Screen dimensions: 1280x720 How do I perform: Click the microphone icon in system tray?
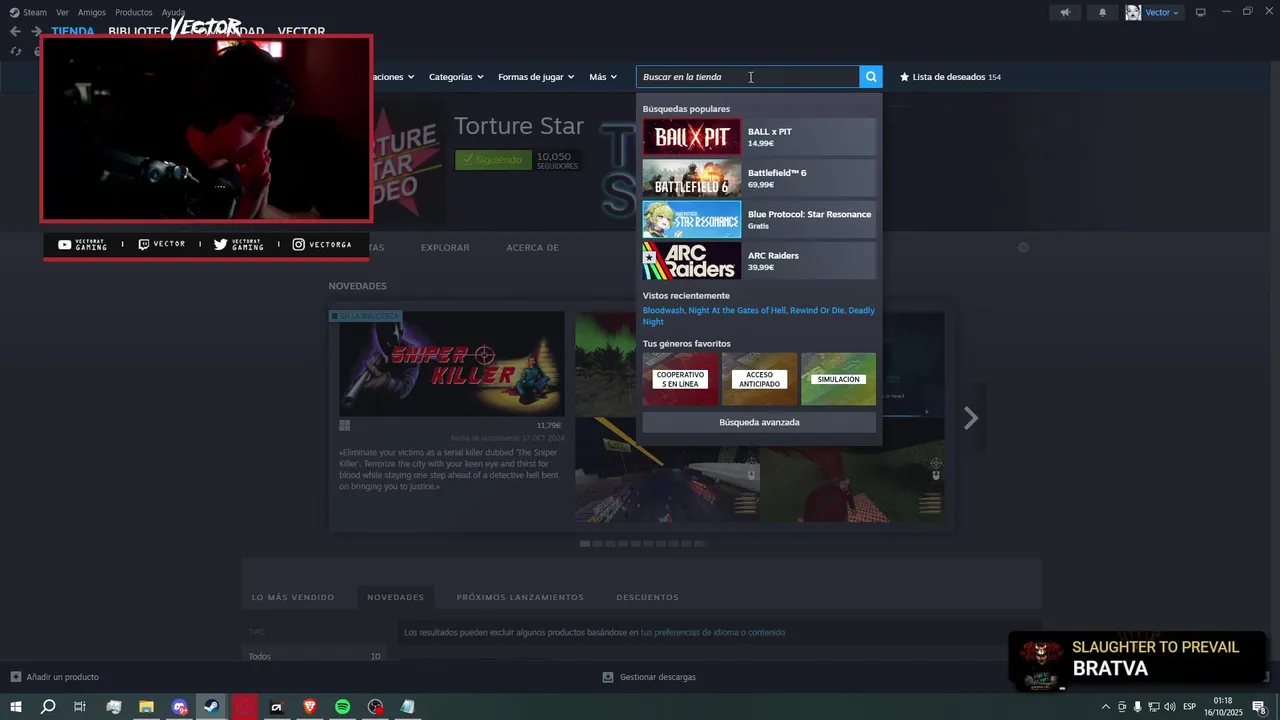coord(1137,707)
